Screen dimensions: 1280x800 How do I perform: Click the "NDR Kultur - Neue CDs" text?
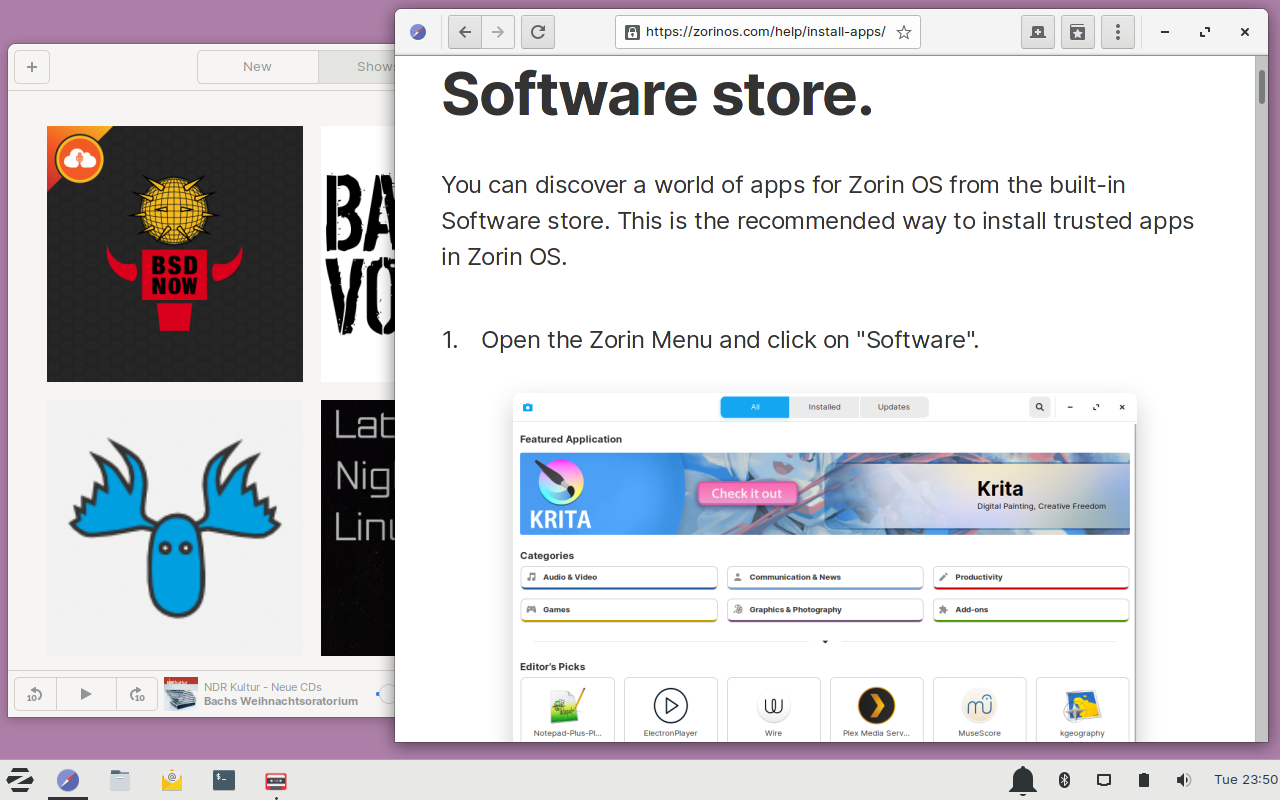point(263,687)
